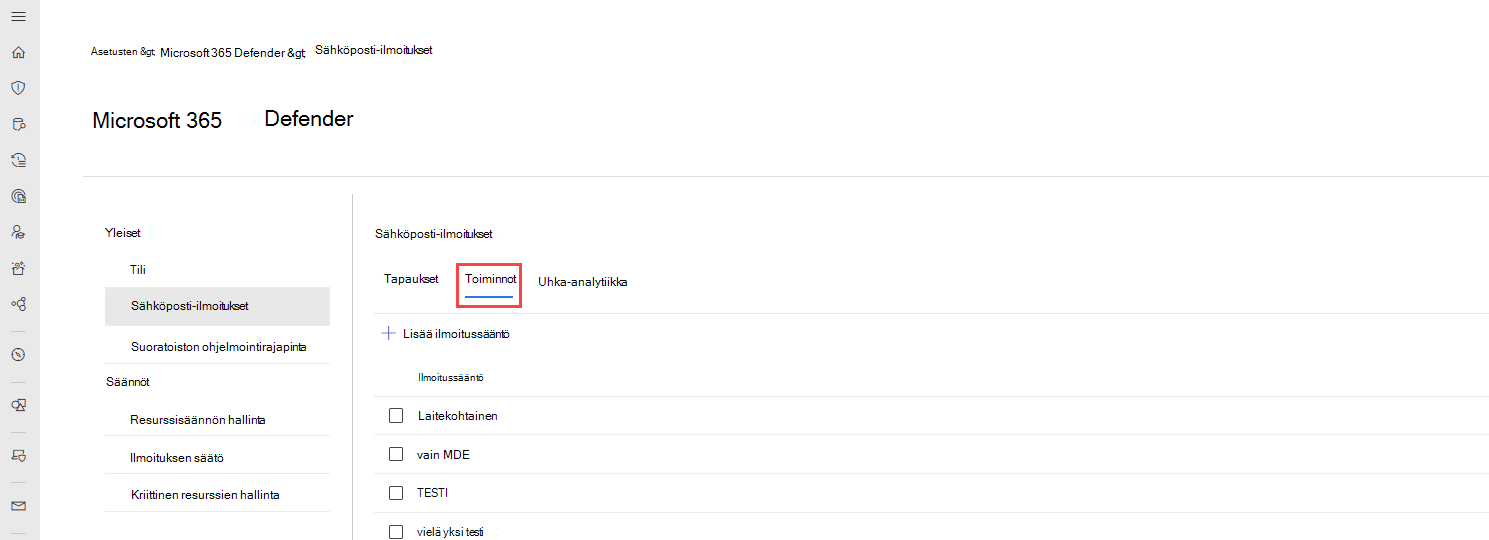The width and height of the screenshot is (1489, 540).
Task: Open the Laitekohtainen rule name
Action: click(457, 415)
